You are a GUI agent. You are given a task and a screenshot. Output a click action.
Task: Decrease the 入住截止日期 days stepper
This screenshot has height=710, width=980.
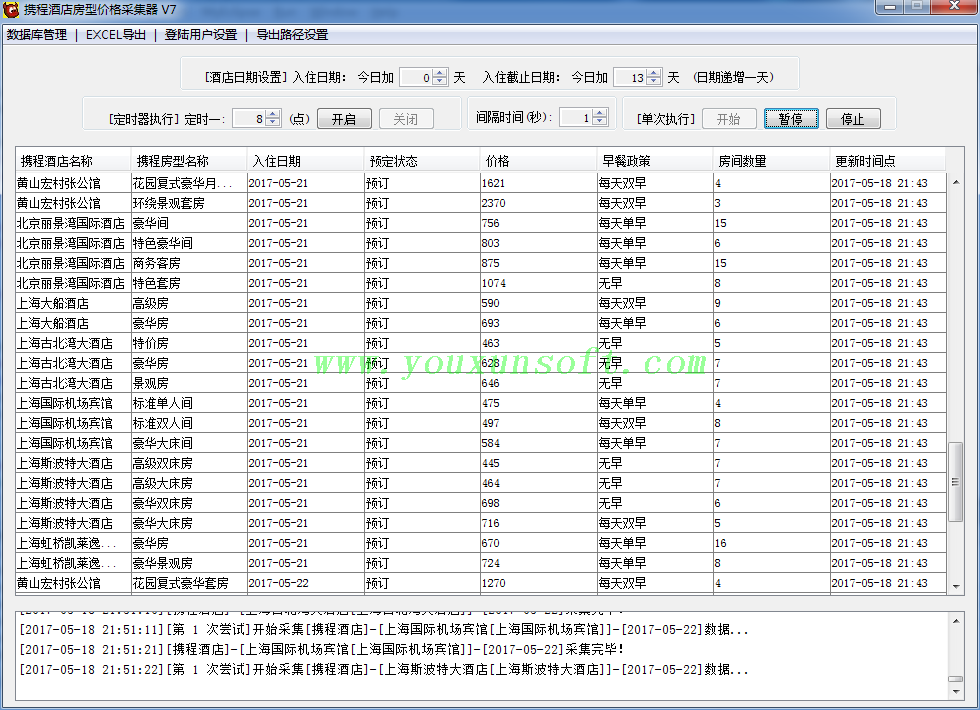[654, 81]
